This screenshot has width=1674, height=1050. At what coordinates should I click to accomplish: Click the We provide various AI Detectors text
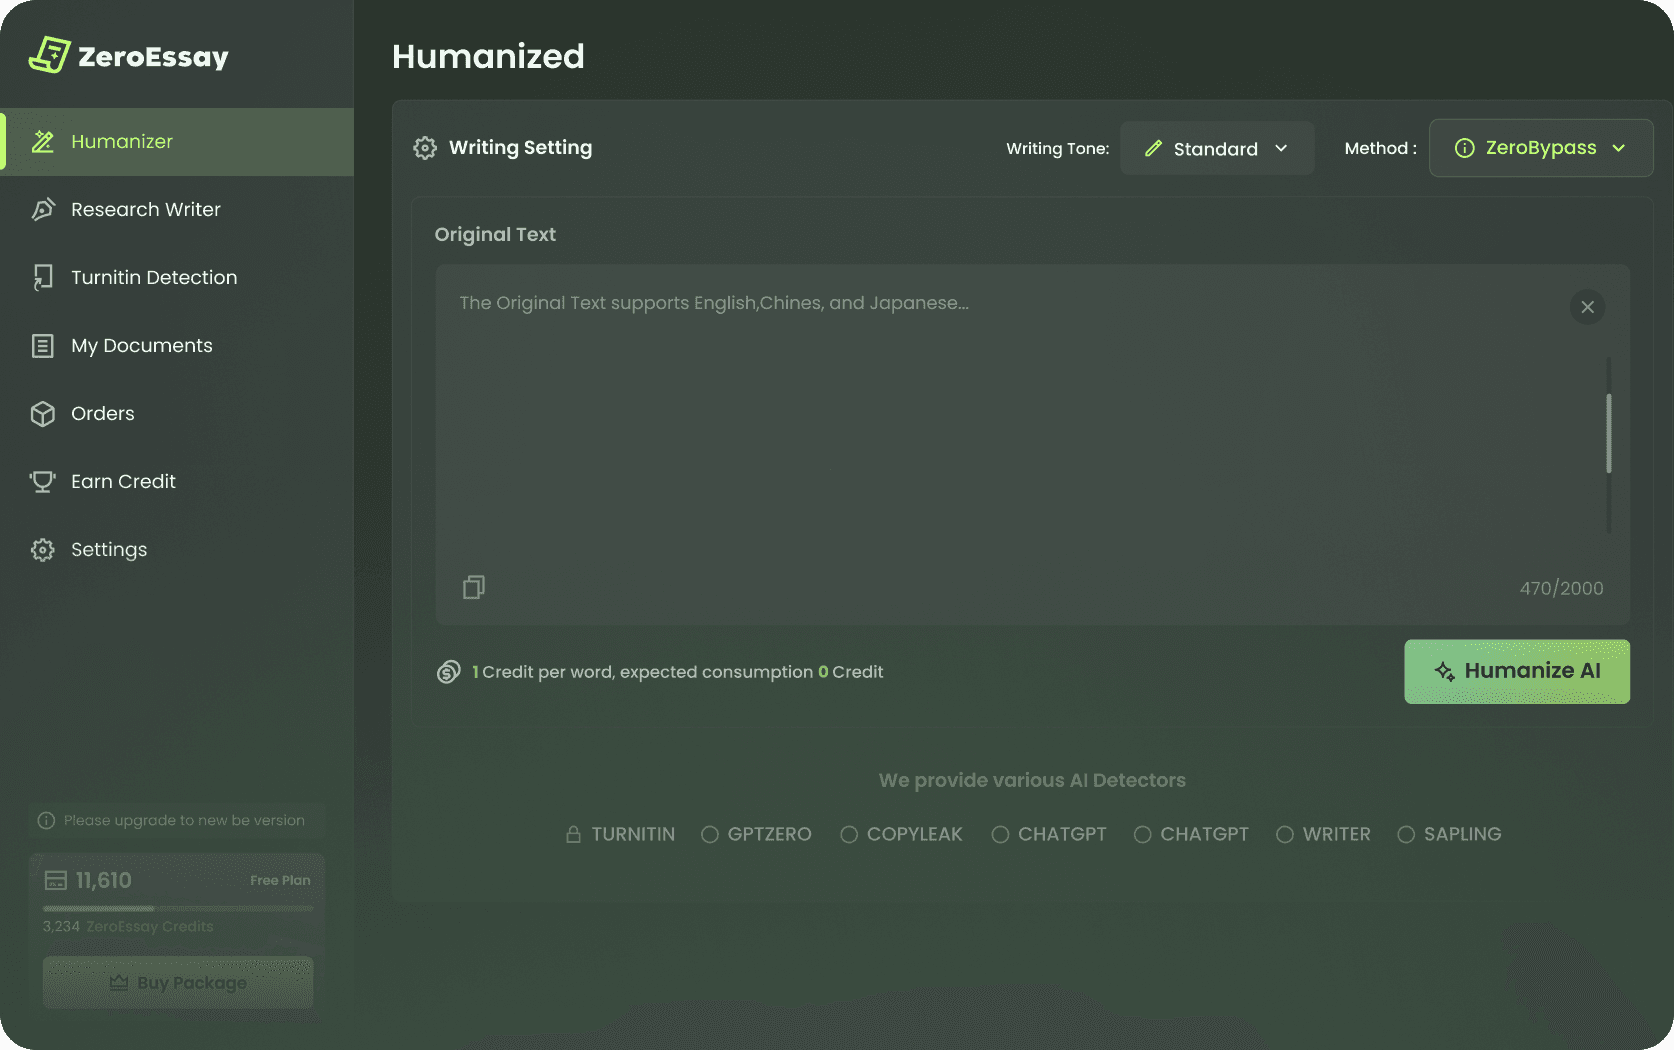[1032, 781]
